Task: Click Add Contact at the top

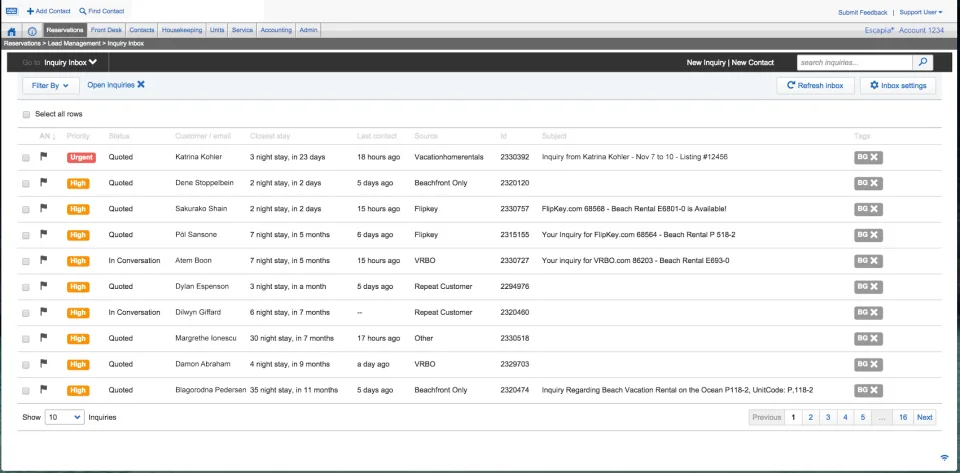Action: point(49,11)
